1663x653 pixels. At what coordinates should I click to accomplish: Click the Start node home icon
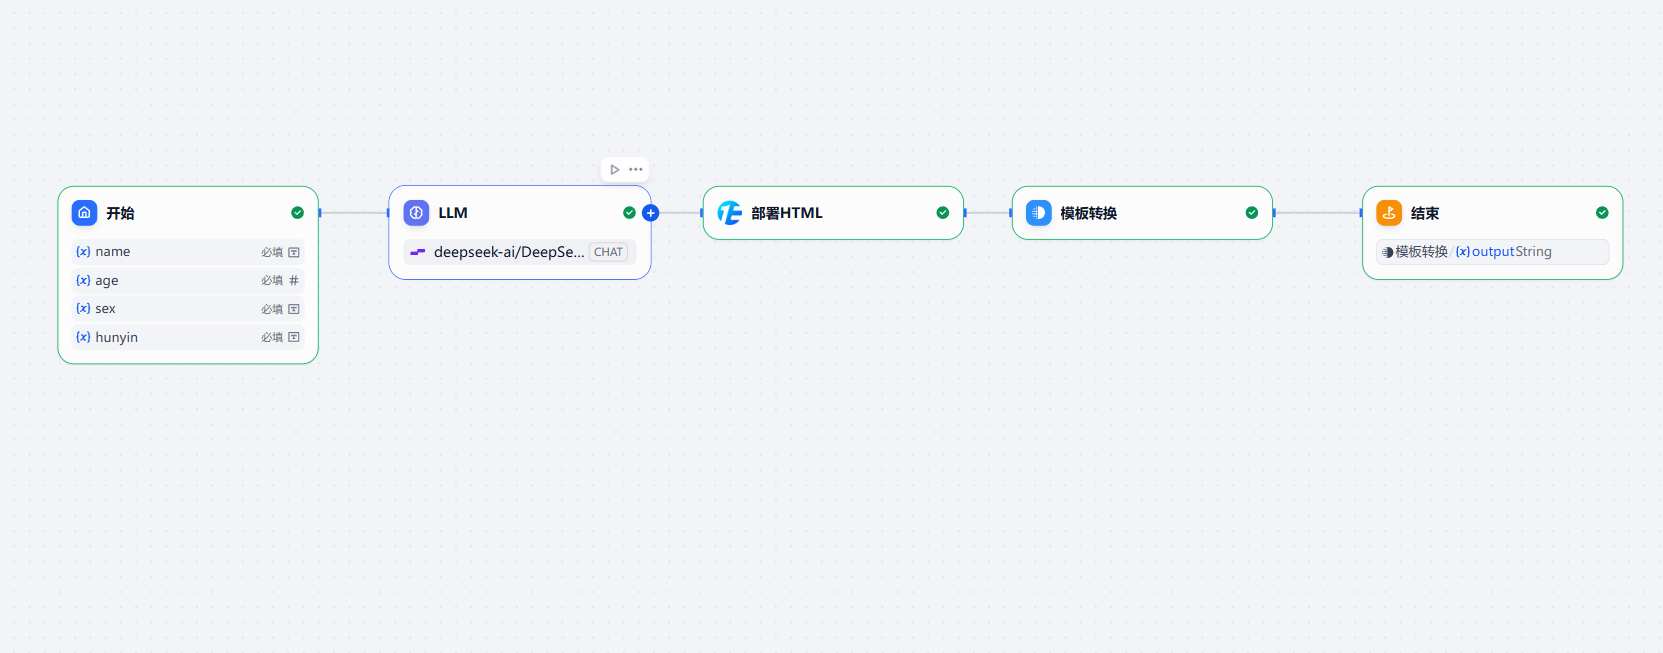click(85, 213)
